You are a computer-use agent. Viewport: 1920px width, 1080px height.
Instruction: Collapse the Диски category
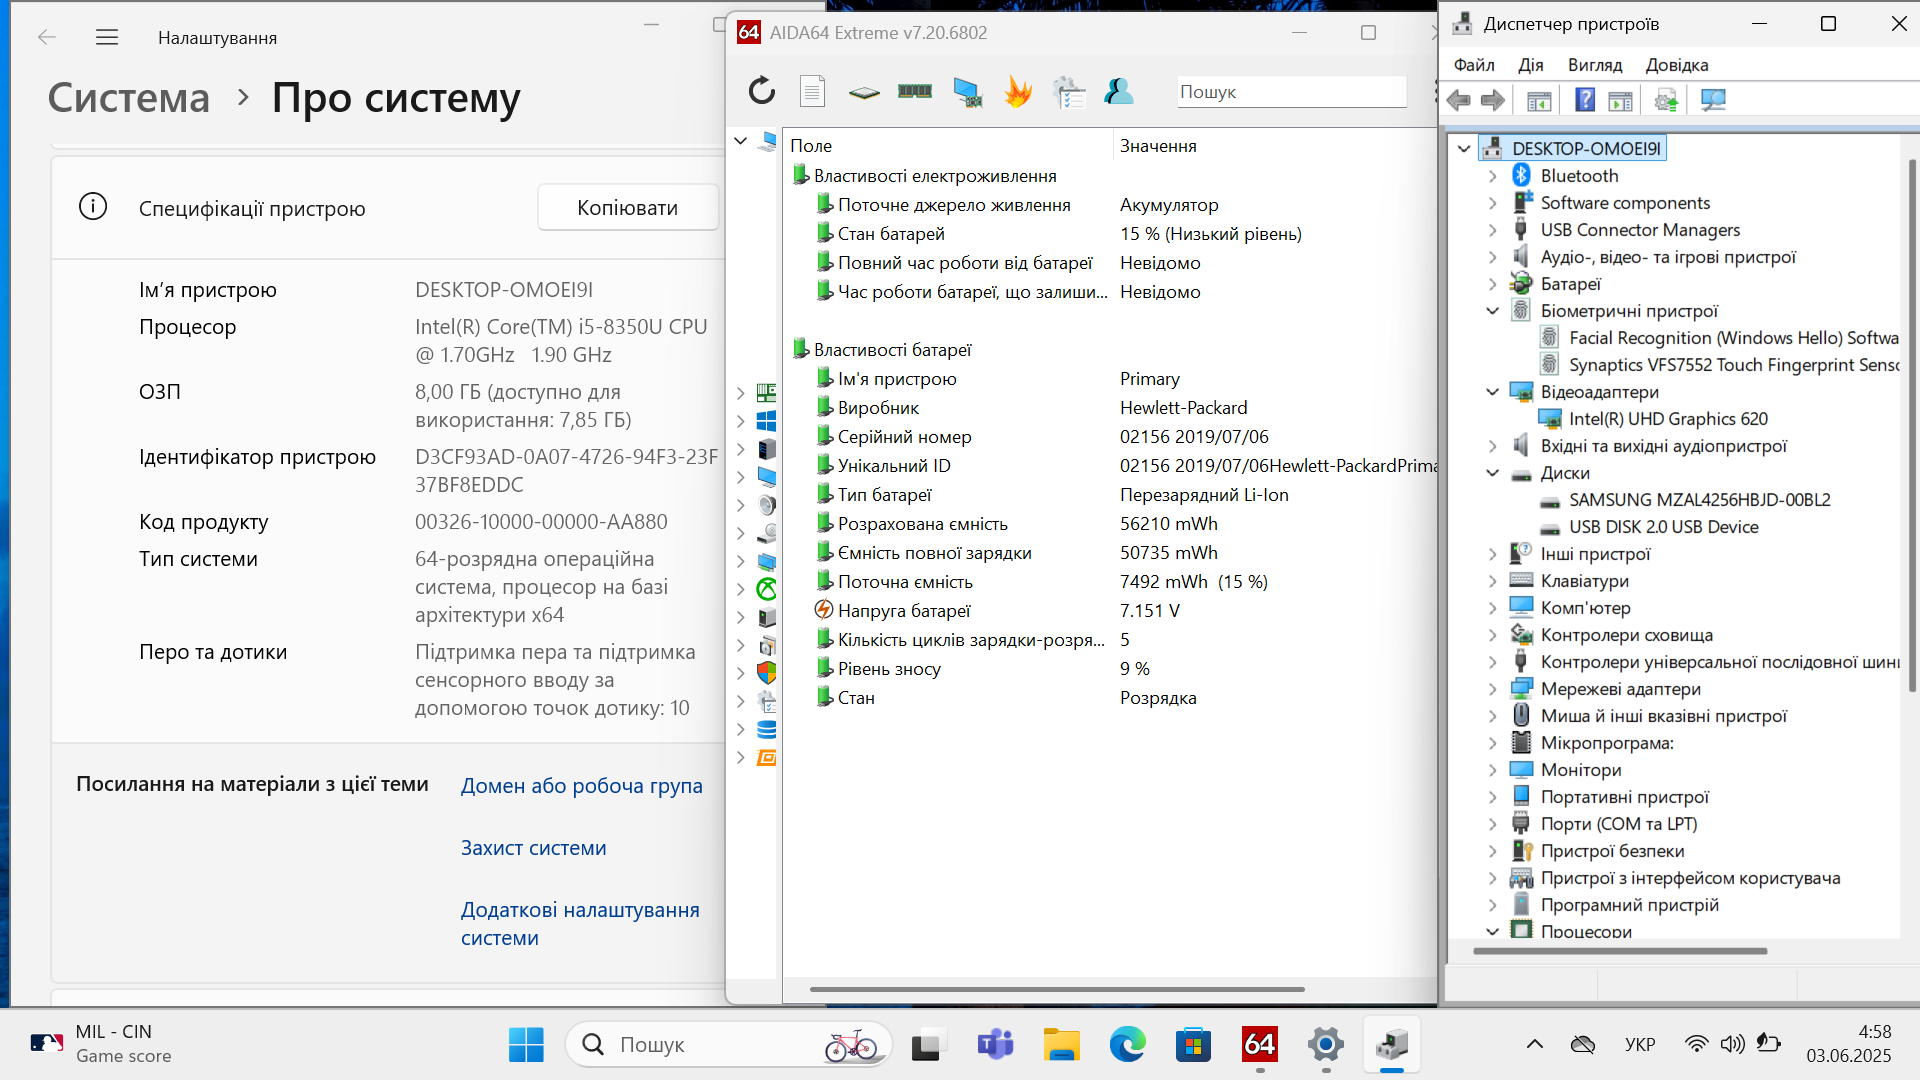[1492, 473]
